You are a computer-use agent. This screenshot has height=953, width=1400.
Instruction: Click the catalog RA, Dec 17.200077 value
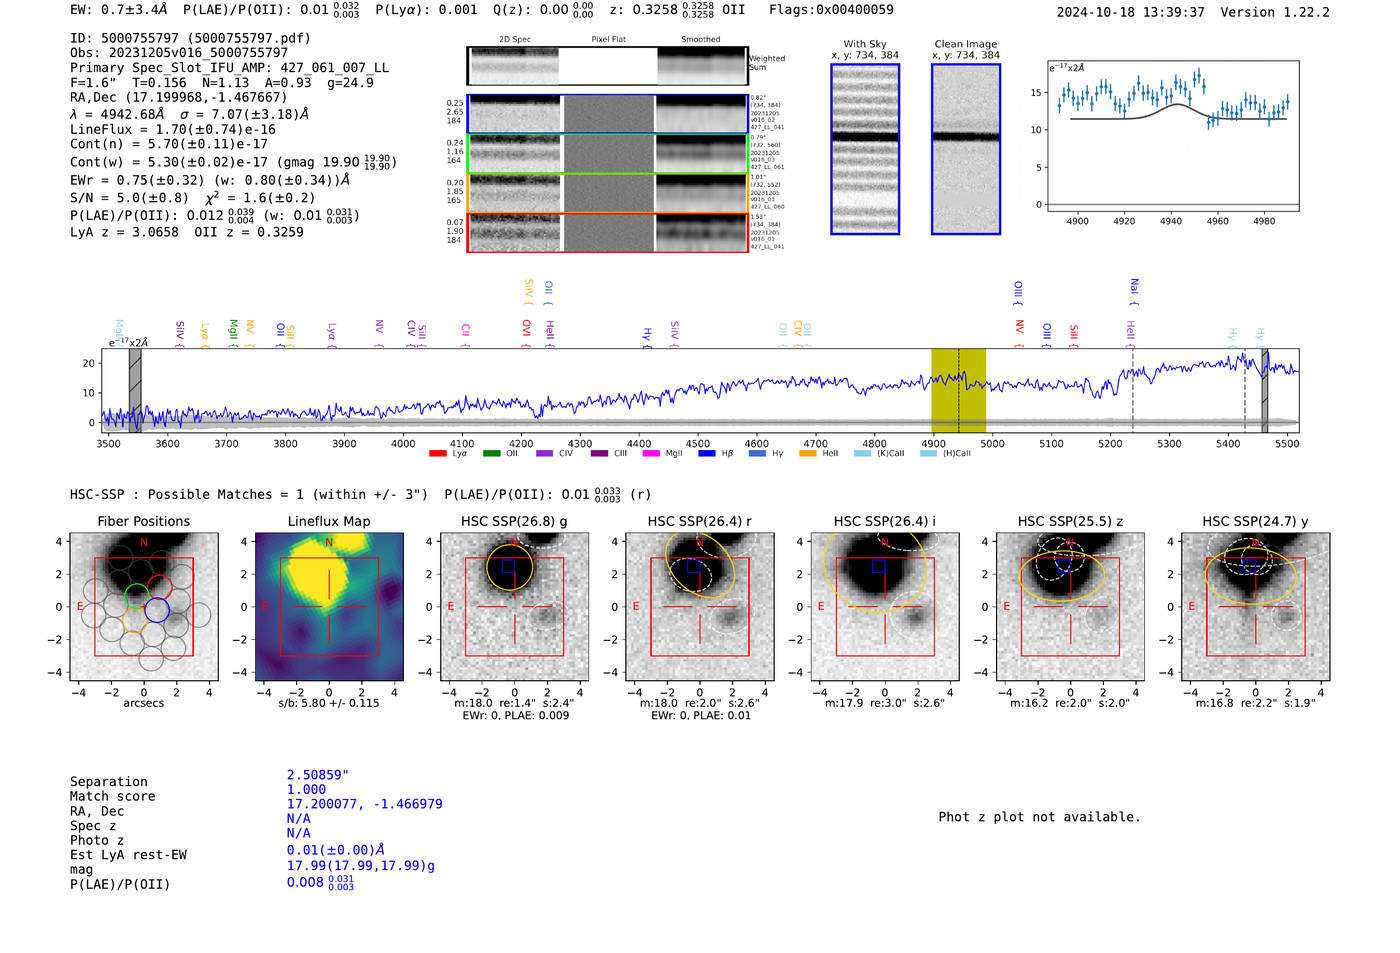364,804
